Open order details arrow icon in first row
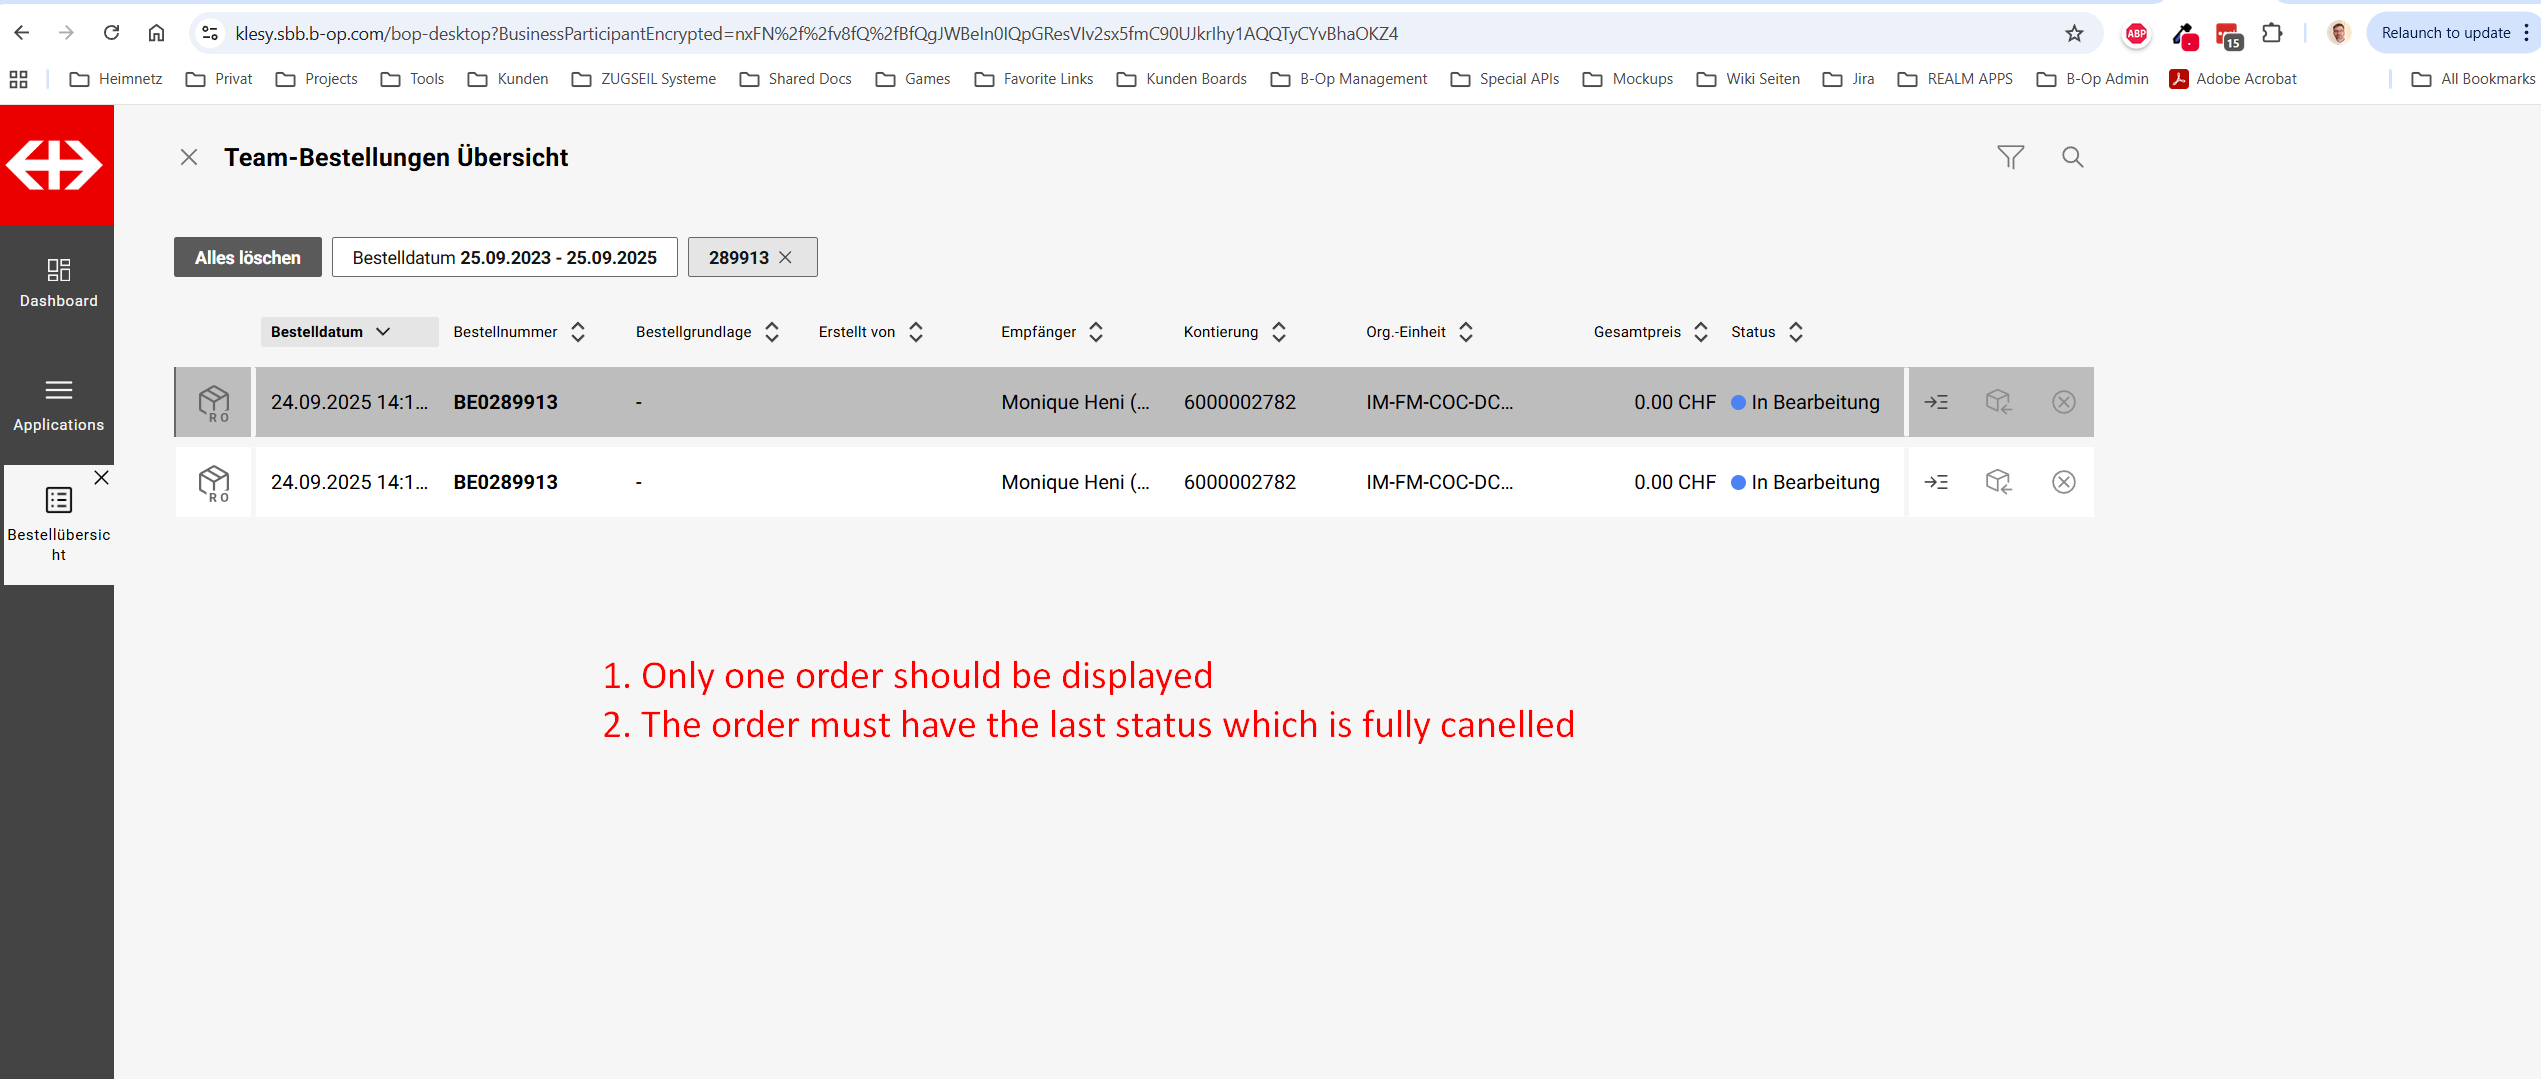Screen dimensions: 2541x1079 click(x=1936, y=402)
